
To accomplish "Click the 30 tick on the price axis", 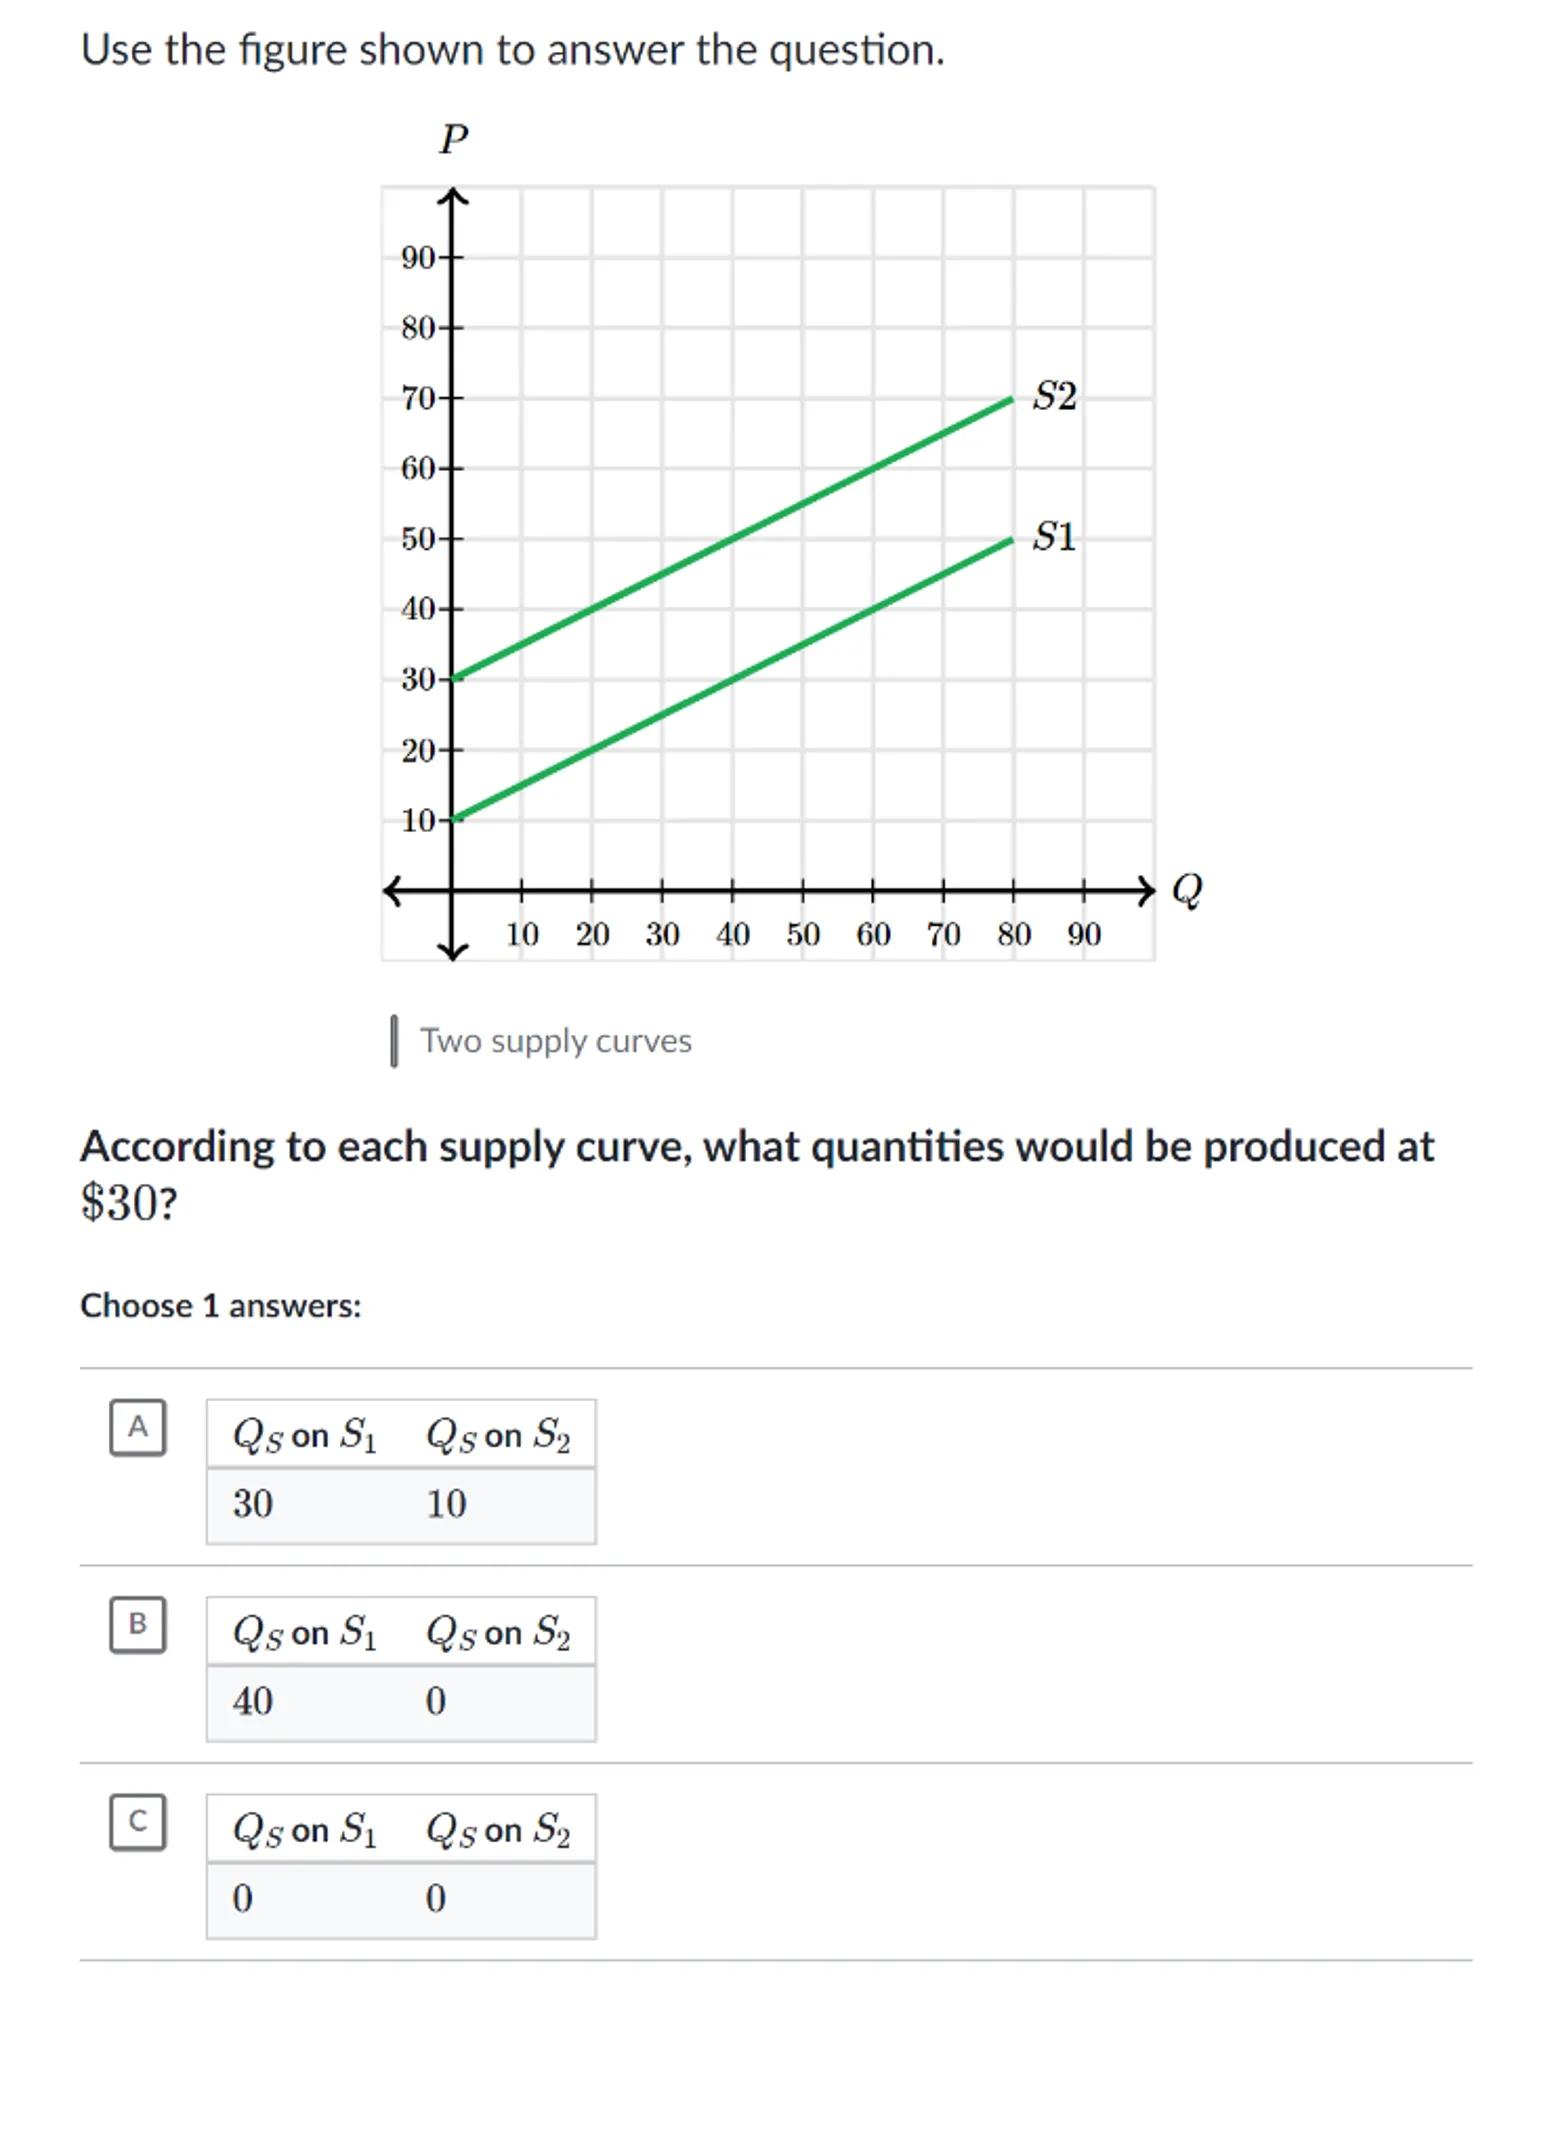I will click(x=418, y=680).
